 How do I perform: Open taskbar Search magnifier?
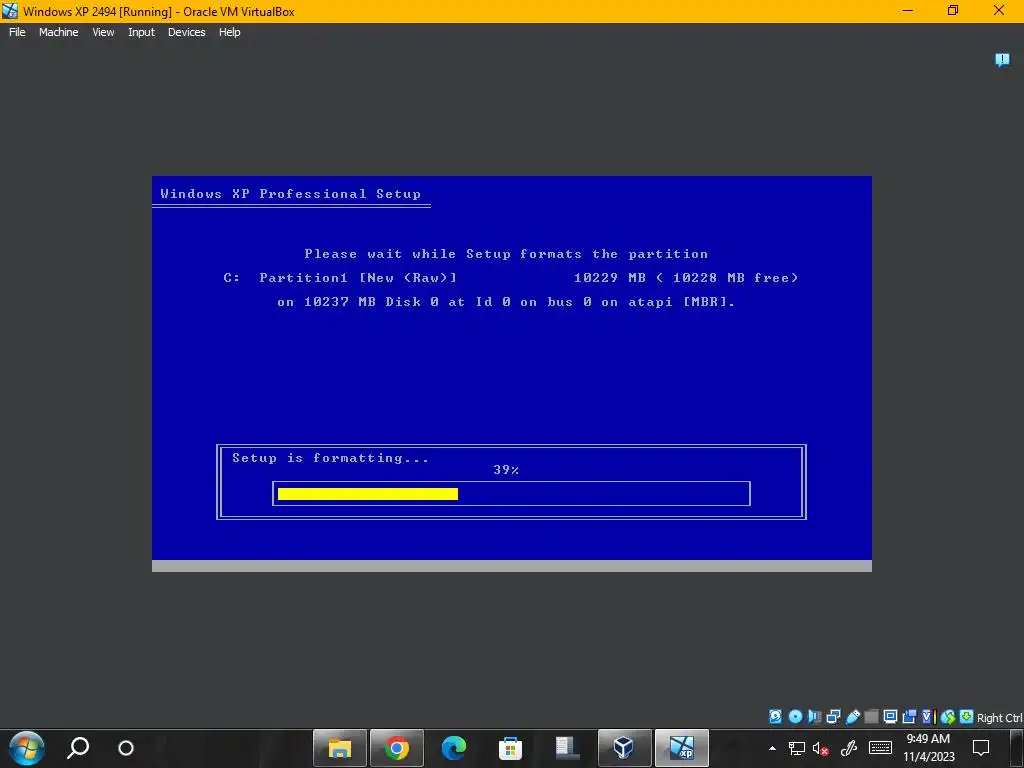point(78,748)
